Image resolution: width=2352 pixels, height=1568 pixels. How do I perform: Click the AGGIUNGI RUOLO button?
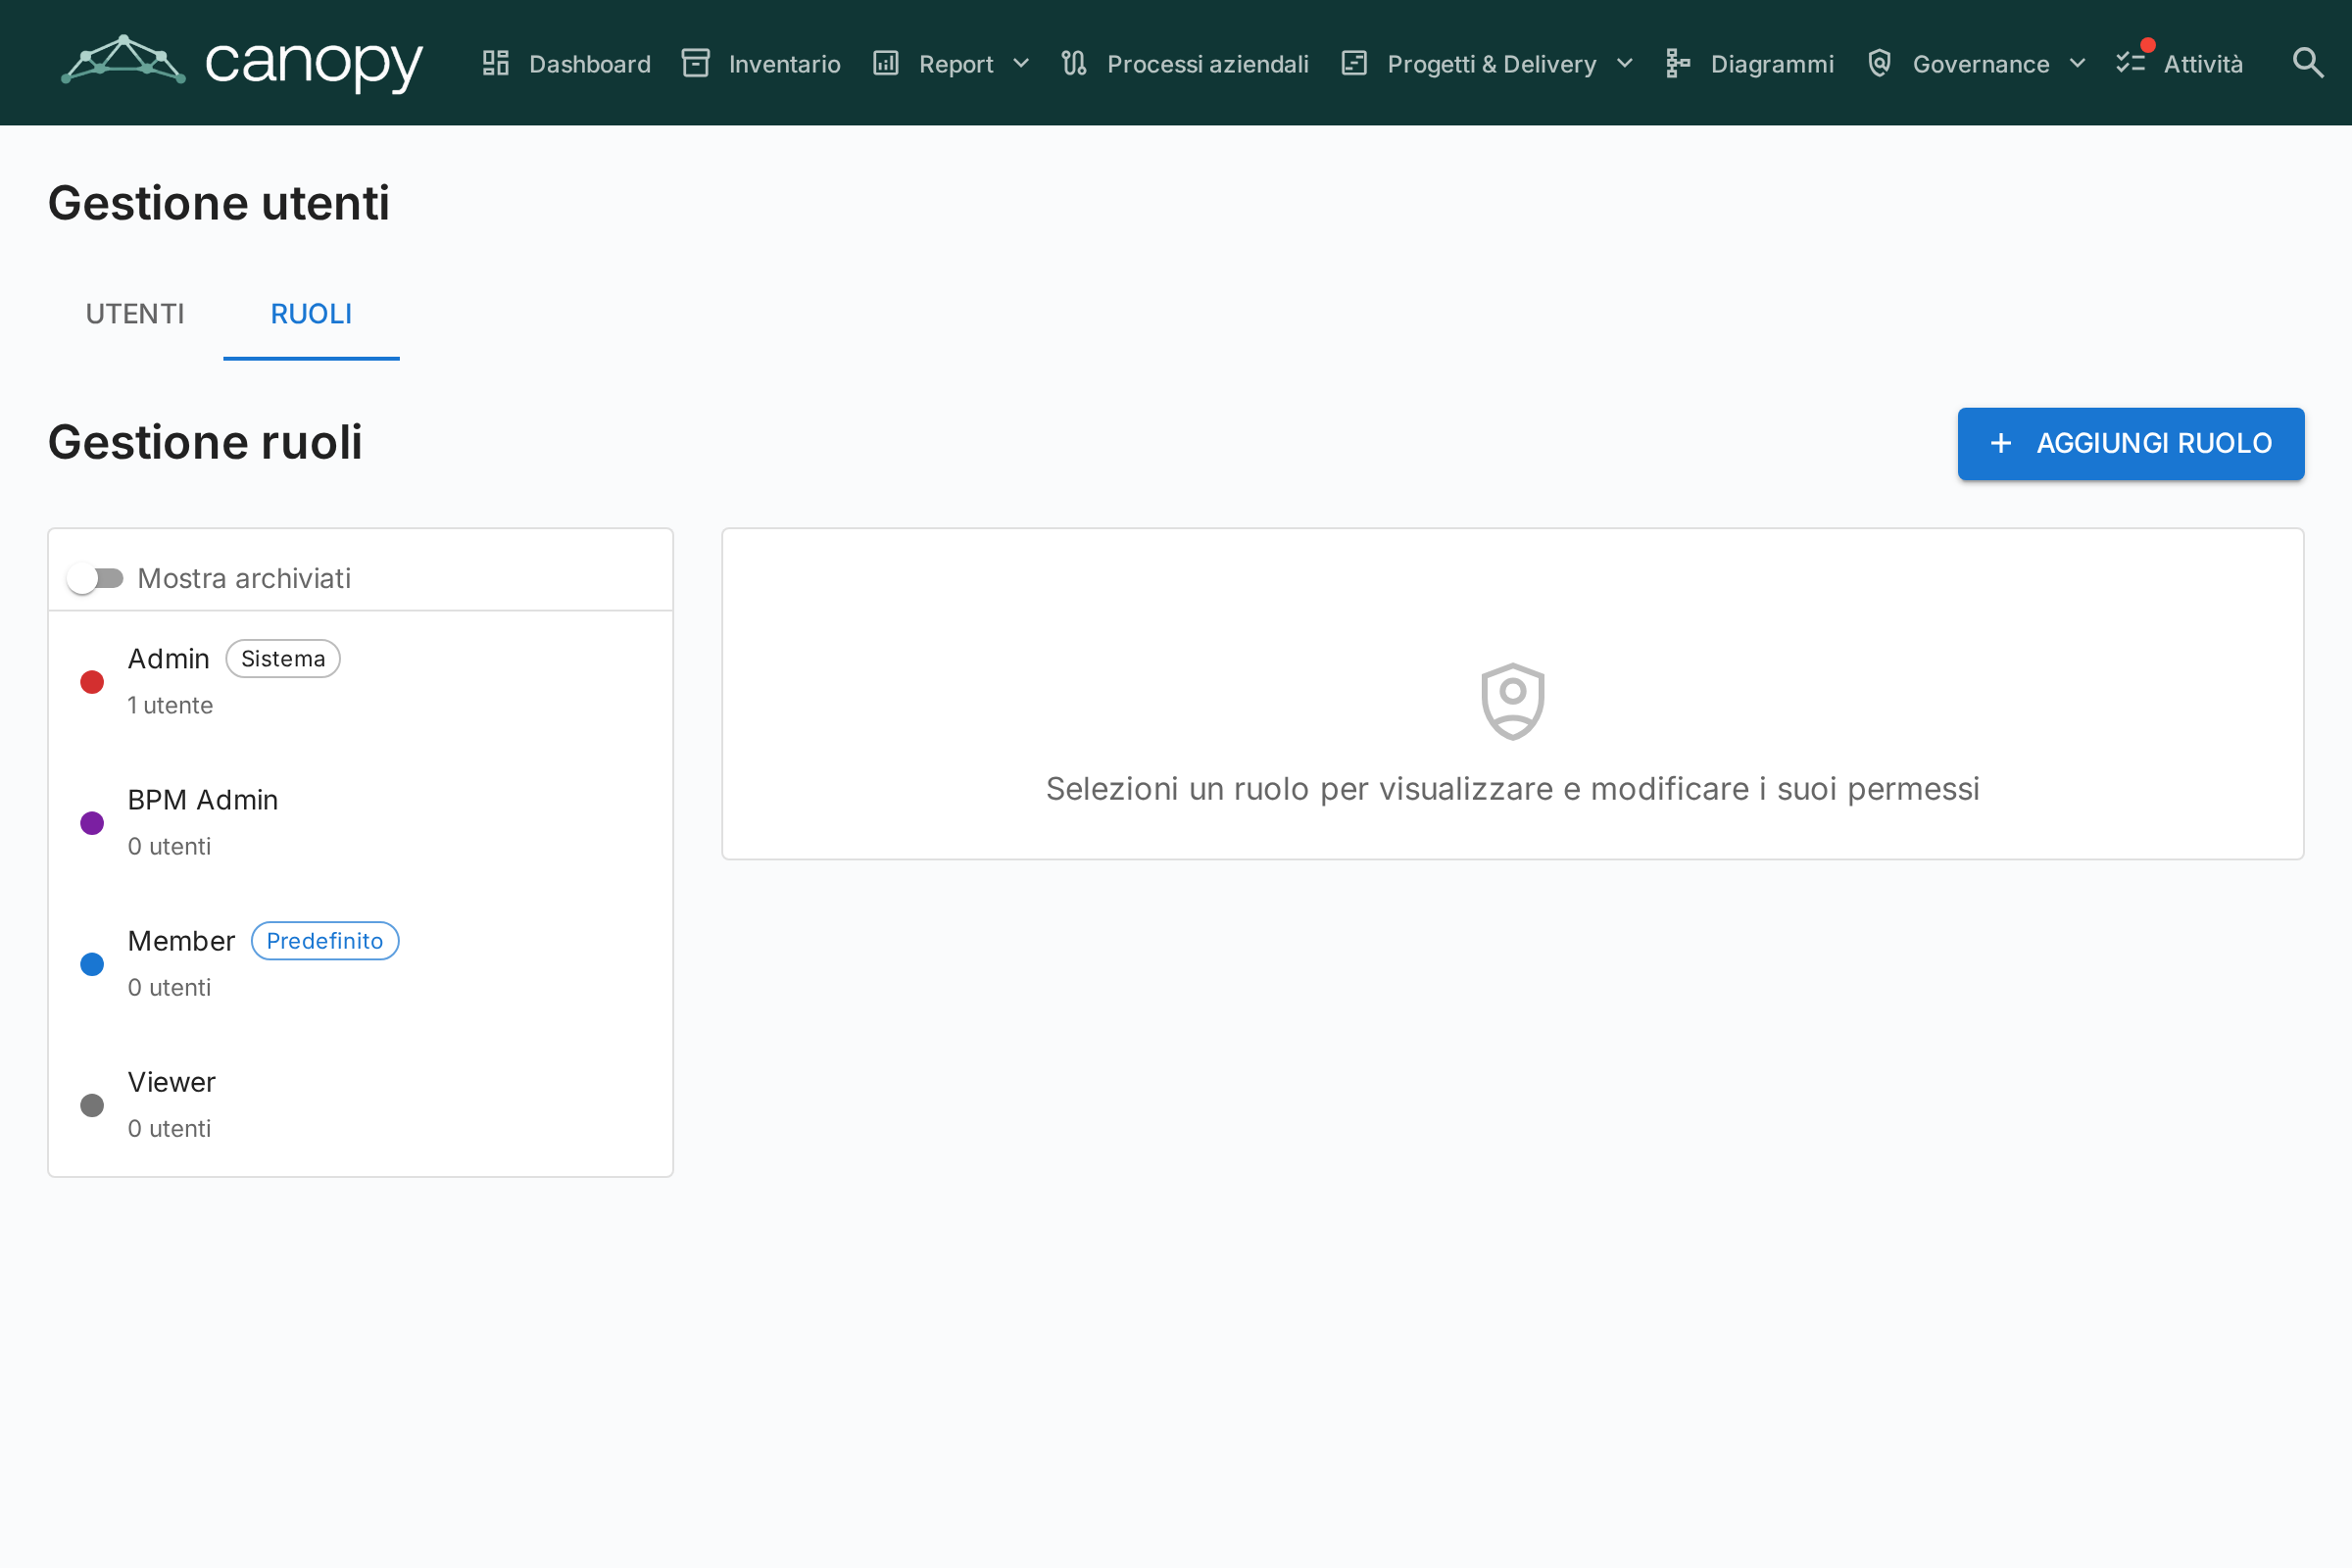pos(2131,443)
